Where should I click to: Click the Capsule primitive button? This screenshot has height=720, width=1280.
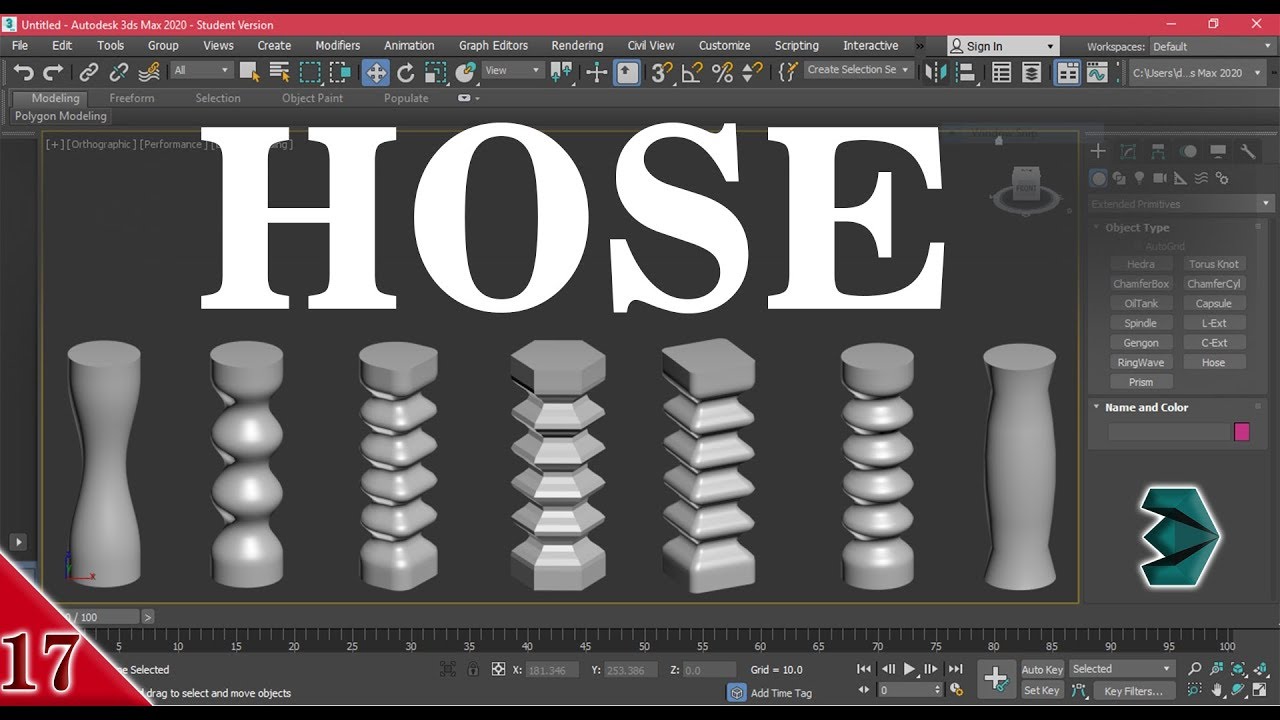(1213, 304)
